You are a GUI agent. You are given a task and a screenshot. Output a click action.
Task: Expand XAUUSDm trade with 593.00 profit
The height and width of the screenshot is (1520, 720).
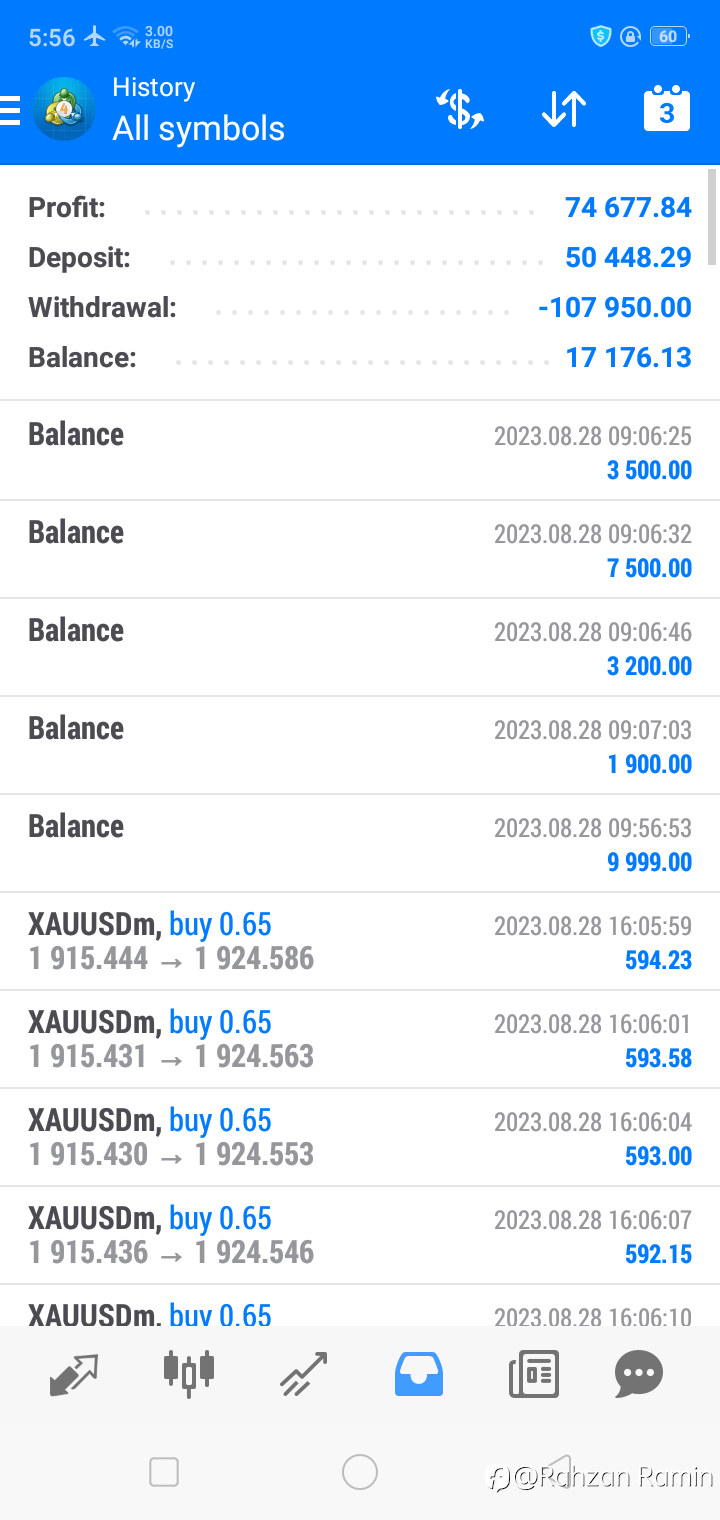(360, 1137)
